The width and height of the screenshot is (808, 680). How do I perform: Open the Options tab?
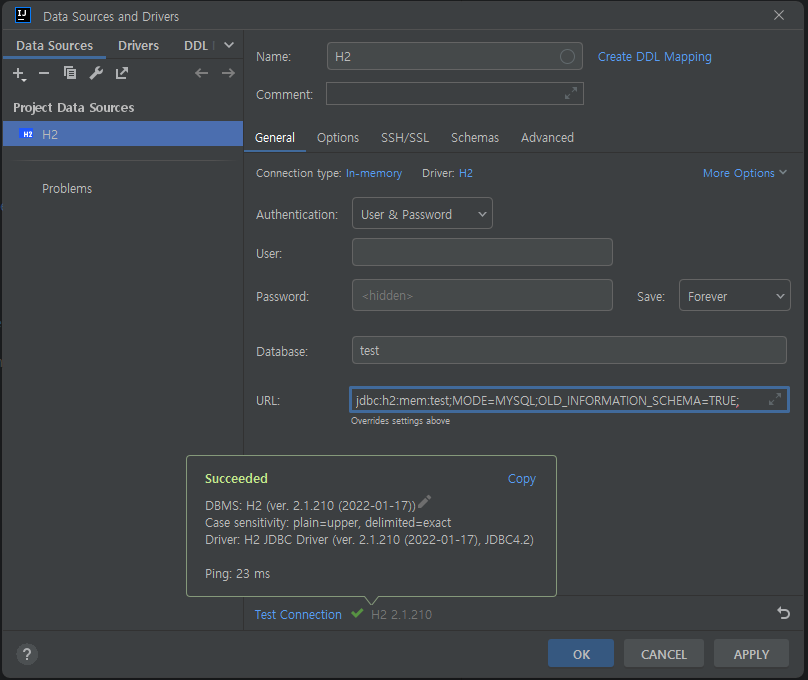pos(338,138)
